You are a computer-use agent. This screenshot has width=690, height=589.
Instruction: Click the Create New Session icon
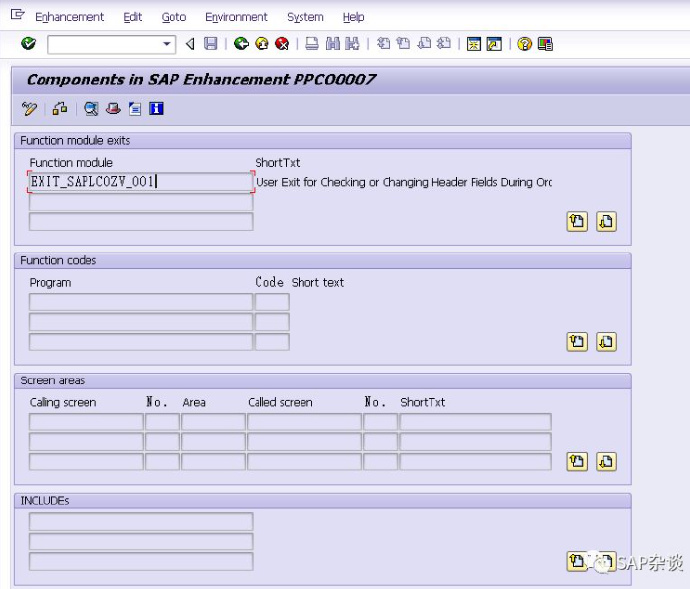coord(474,44)
